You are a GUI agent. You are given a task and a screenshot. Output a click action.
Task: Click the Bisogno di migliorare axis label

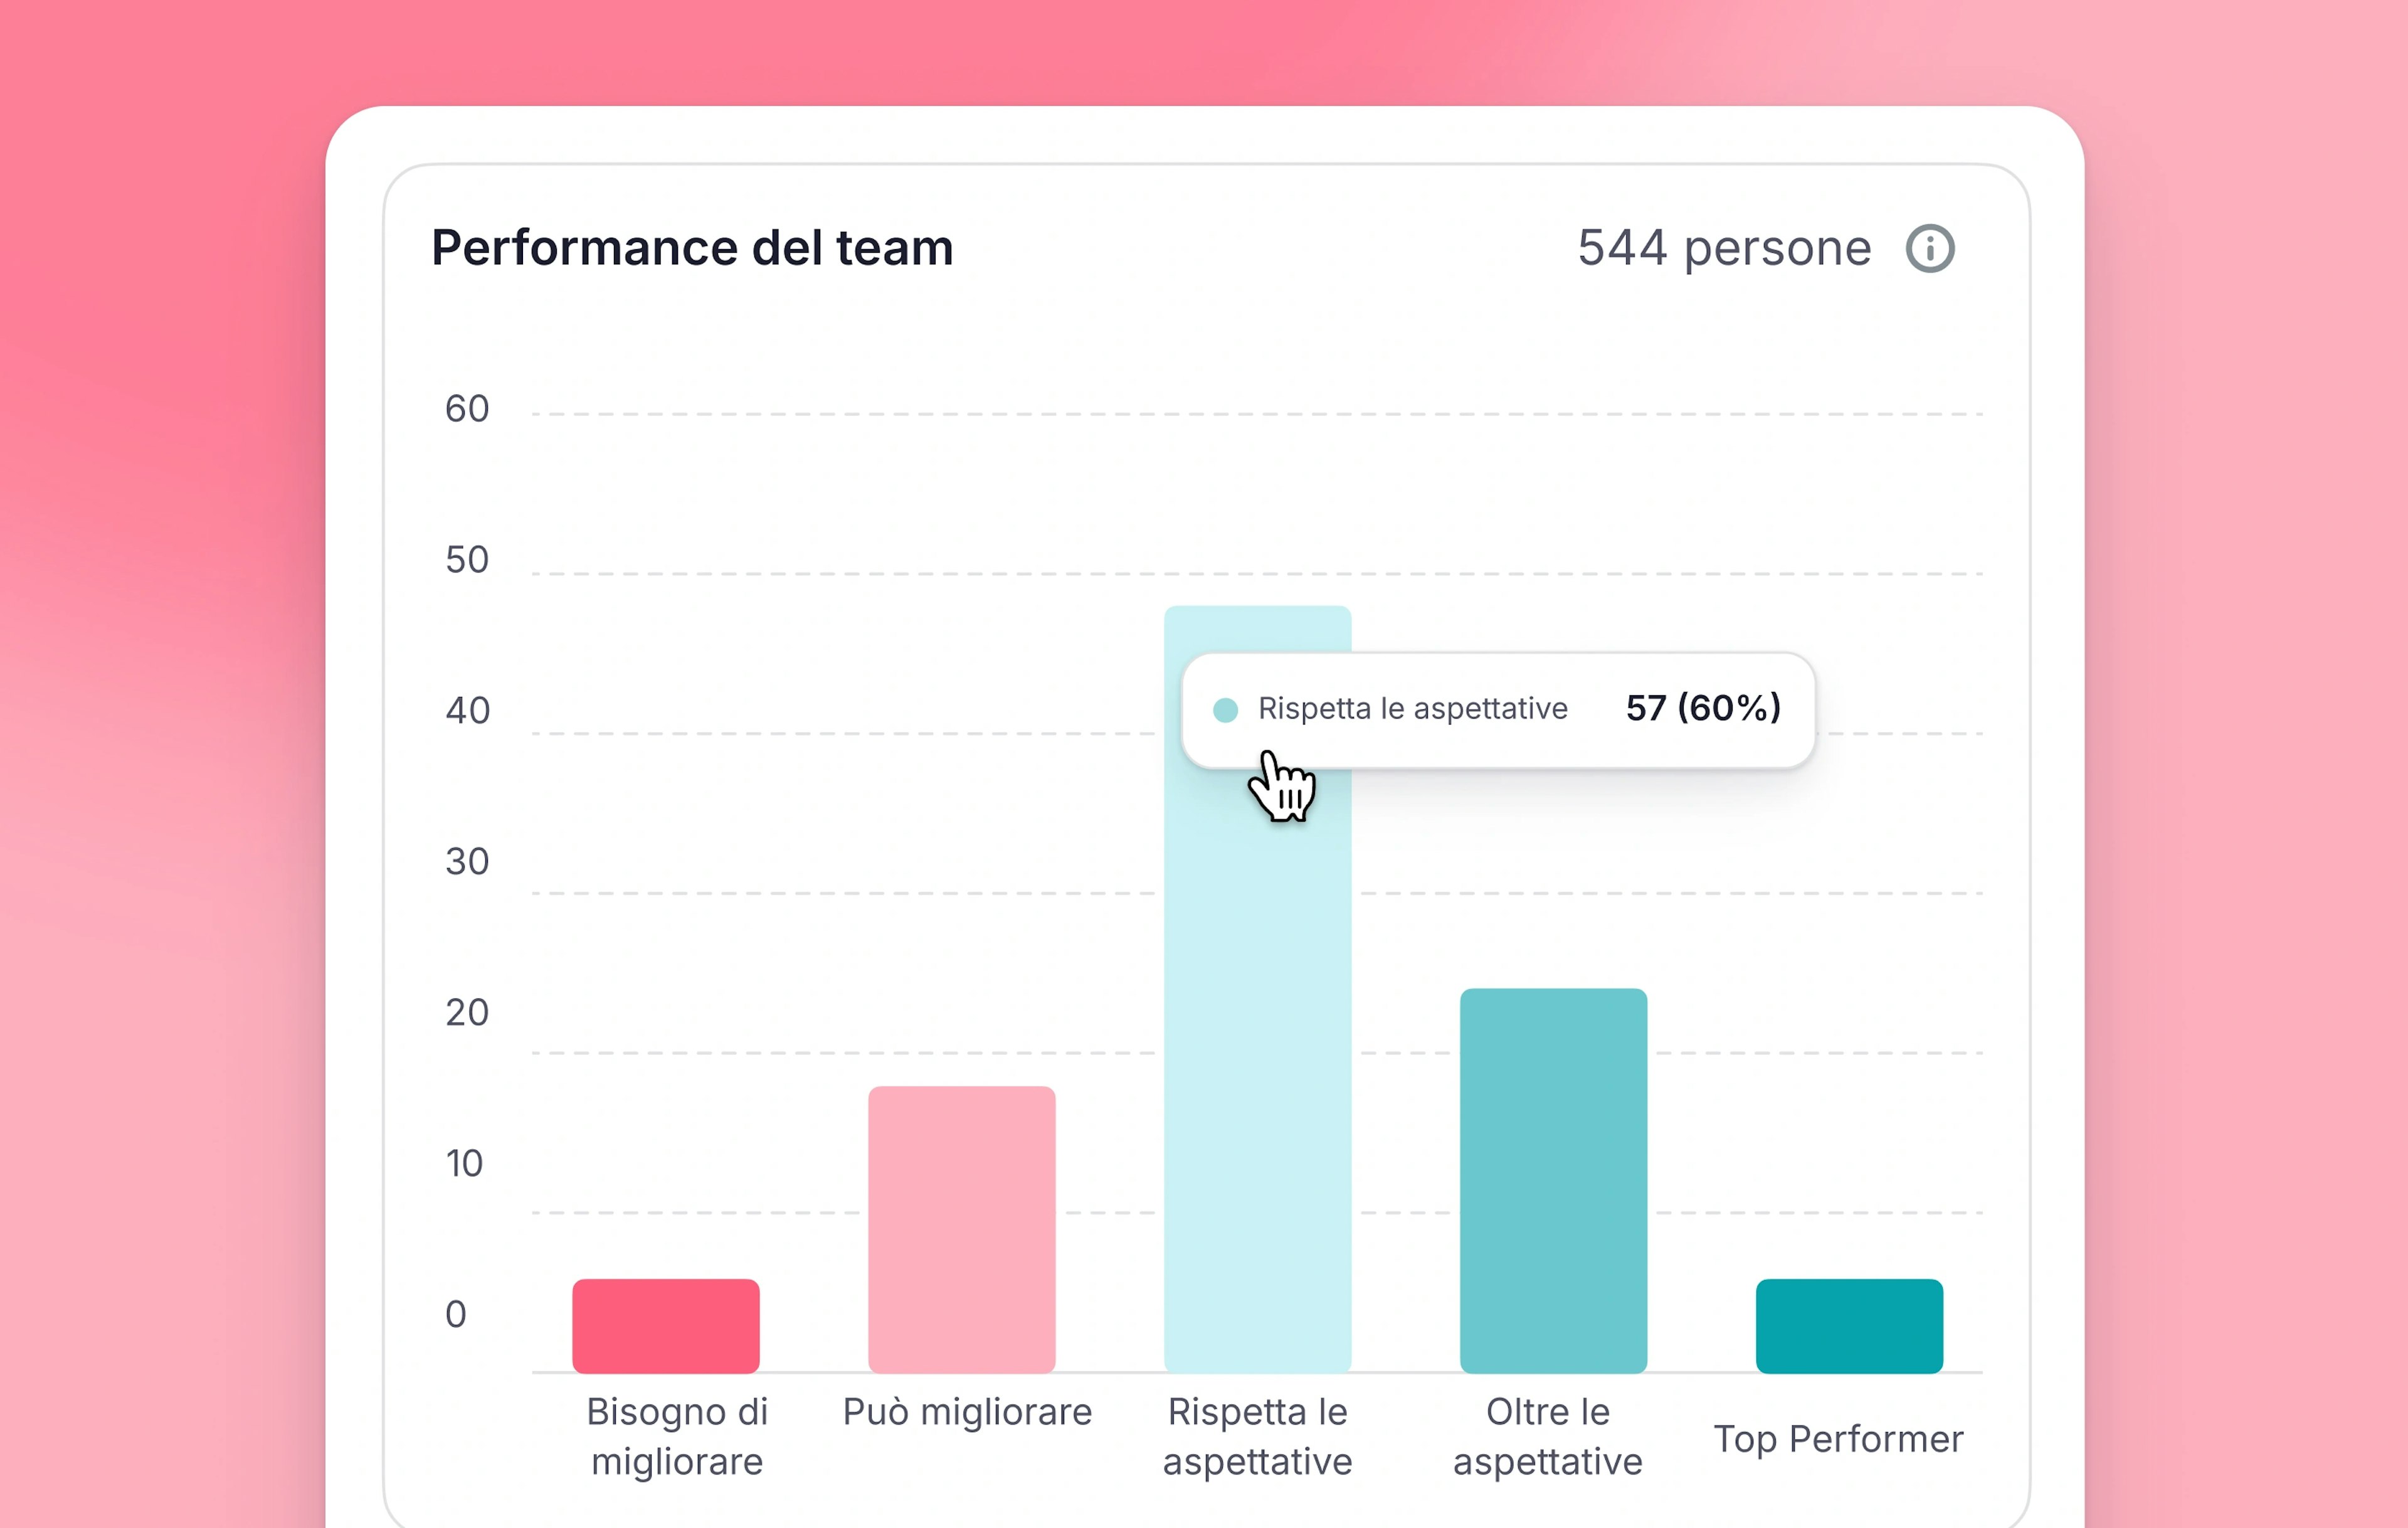(x=677, y=1436)
